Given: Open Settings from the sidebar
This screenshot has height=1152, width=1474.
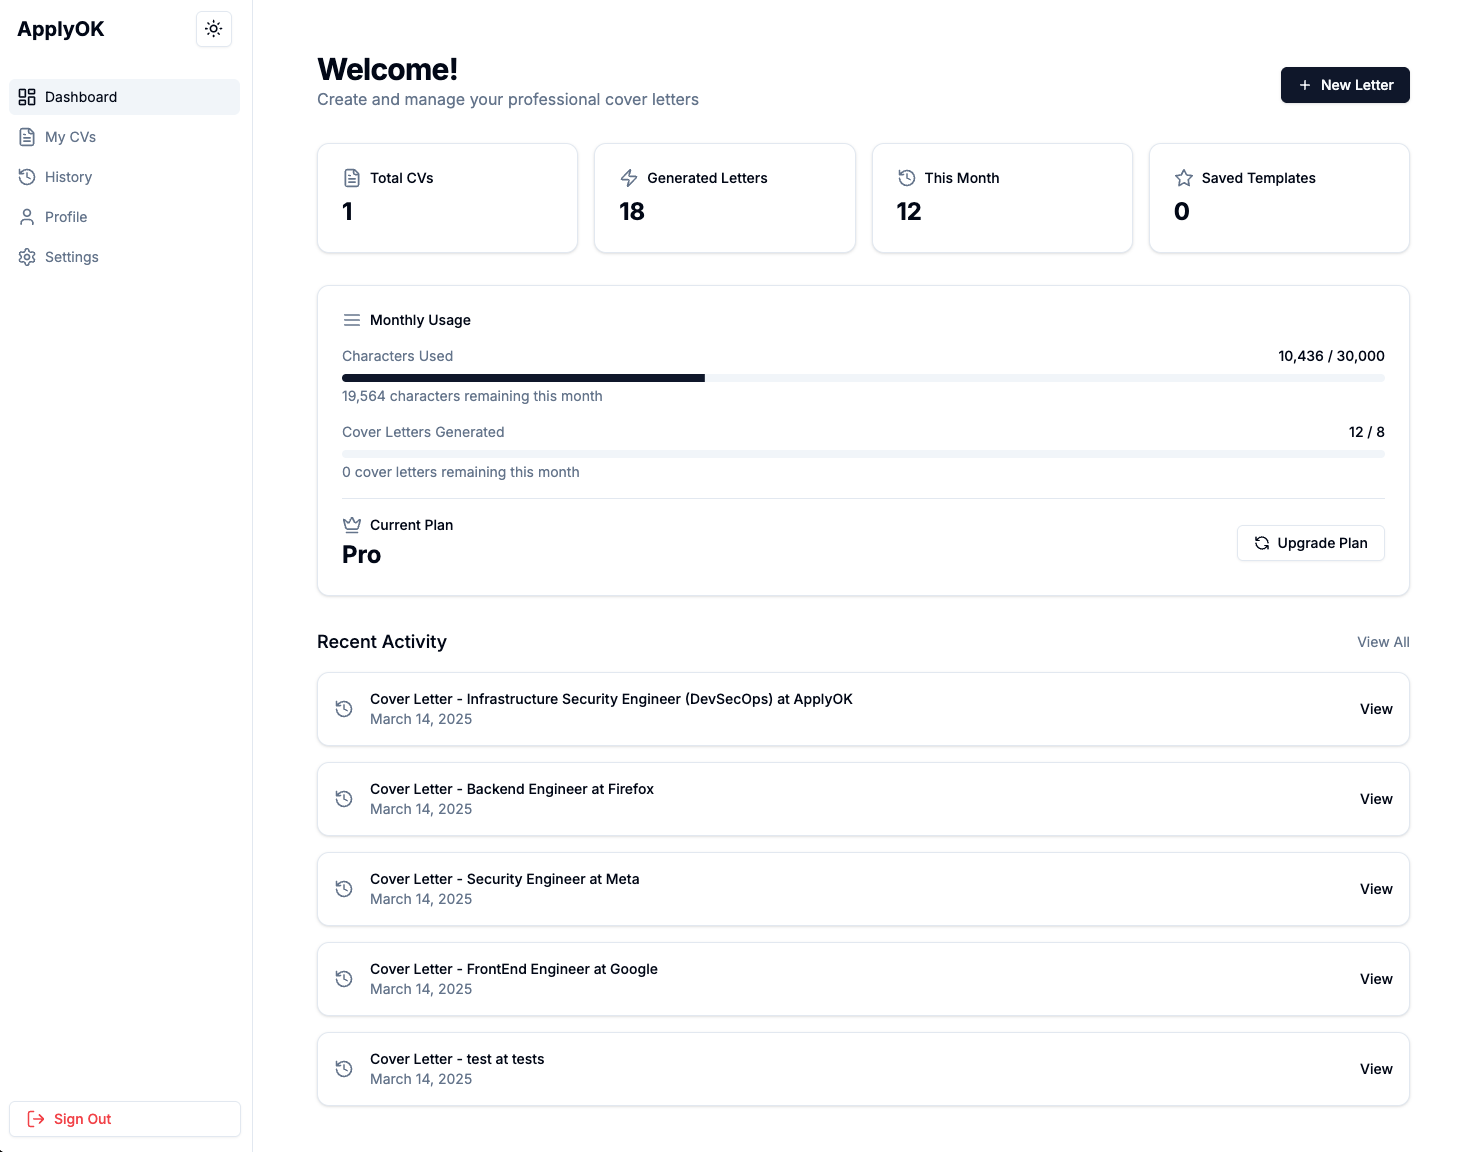Looking at the screenshot, I should 125,257.
